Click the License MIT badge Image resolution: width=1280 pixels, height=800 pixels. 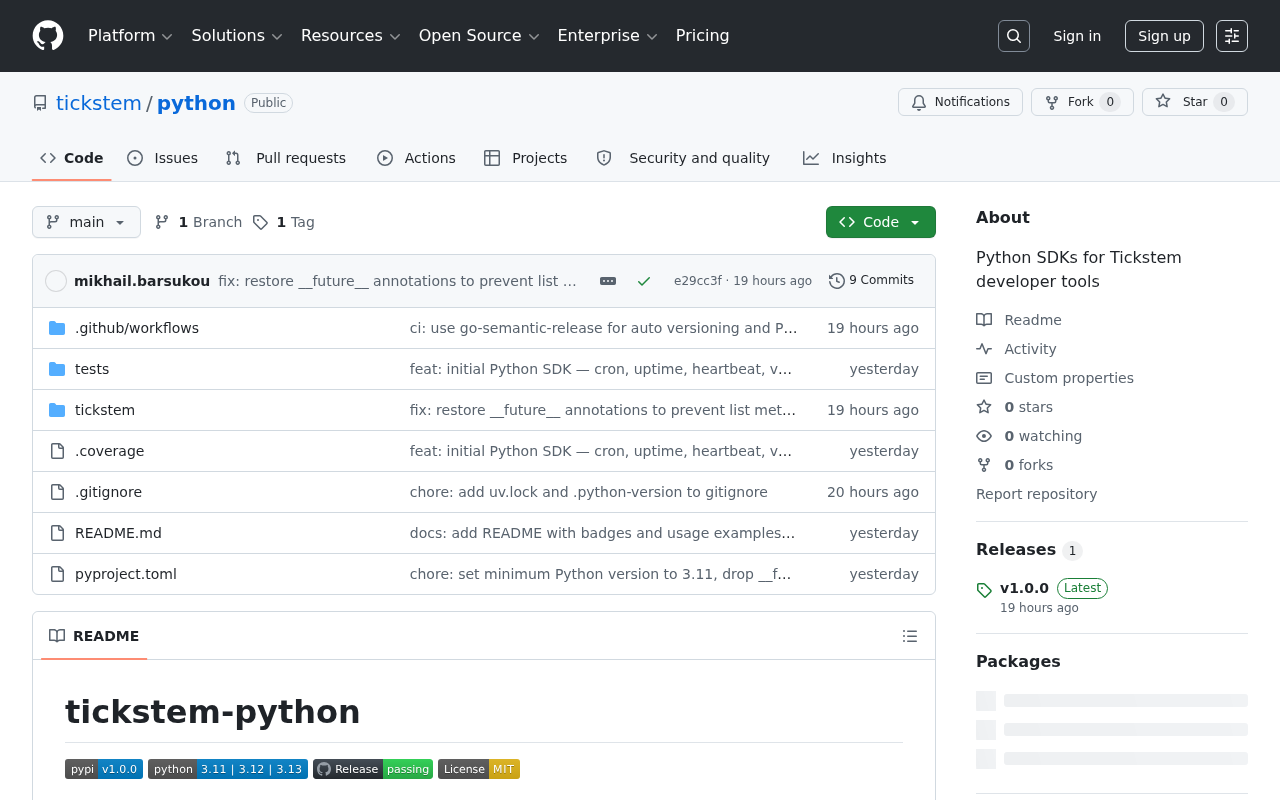coord(479,769)
